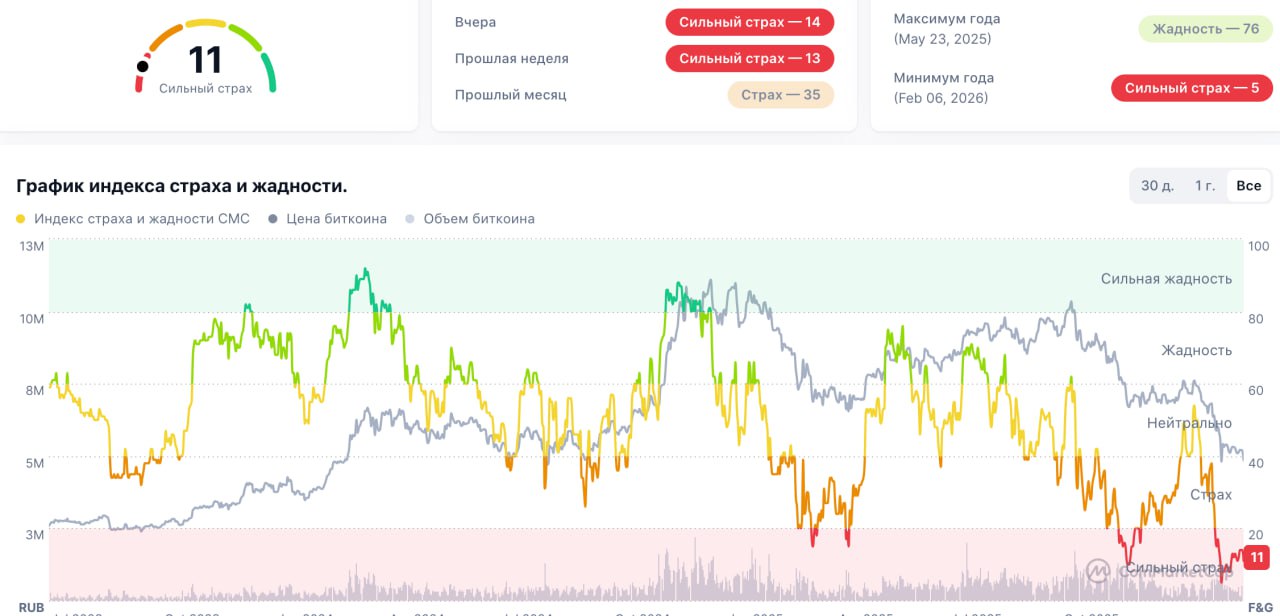Viewport: 1280px width, 616px height.
Task: Click last month's "Страх — 35" badge
Action: [780, 95]
